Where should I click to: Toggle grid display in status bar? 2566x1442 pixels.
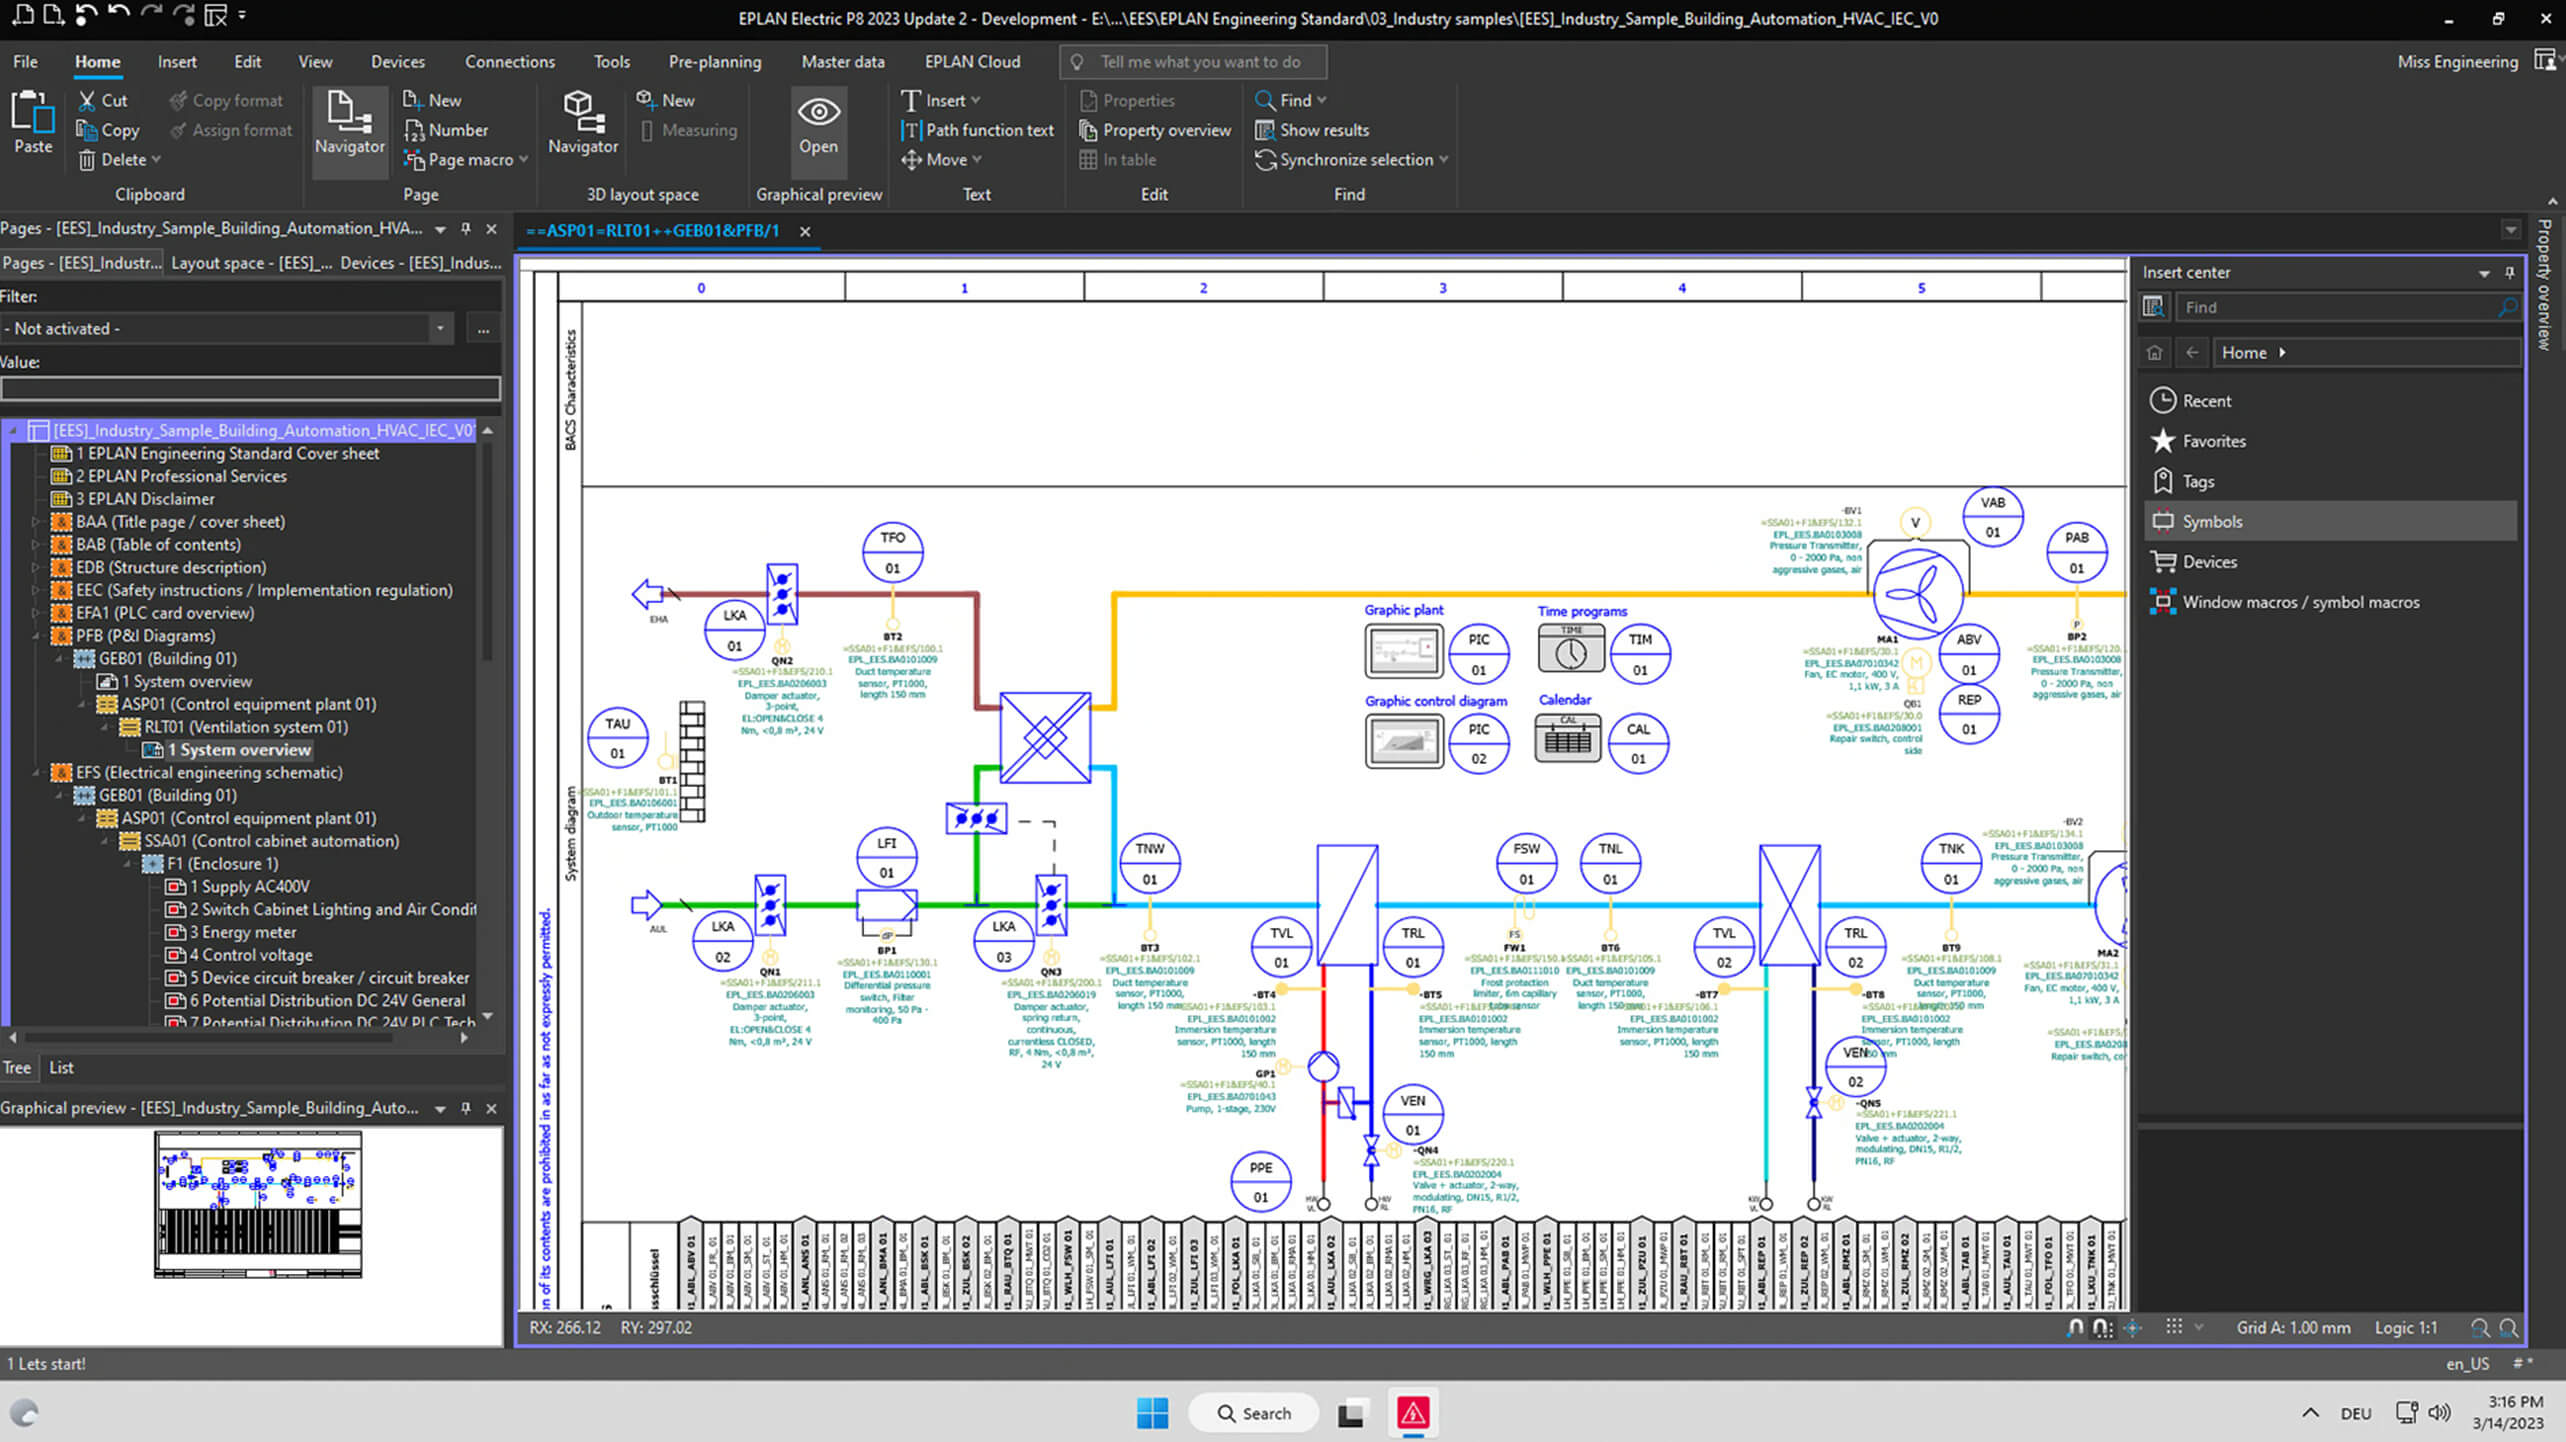coord(2174,1327)
